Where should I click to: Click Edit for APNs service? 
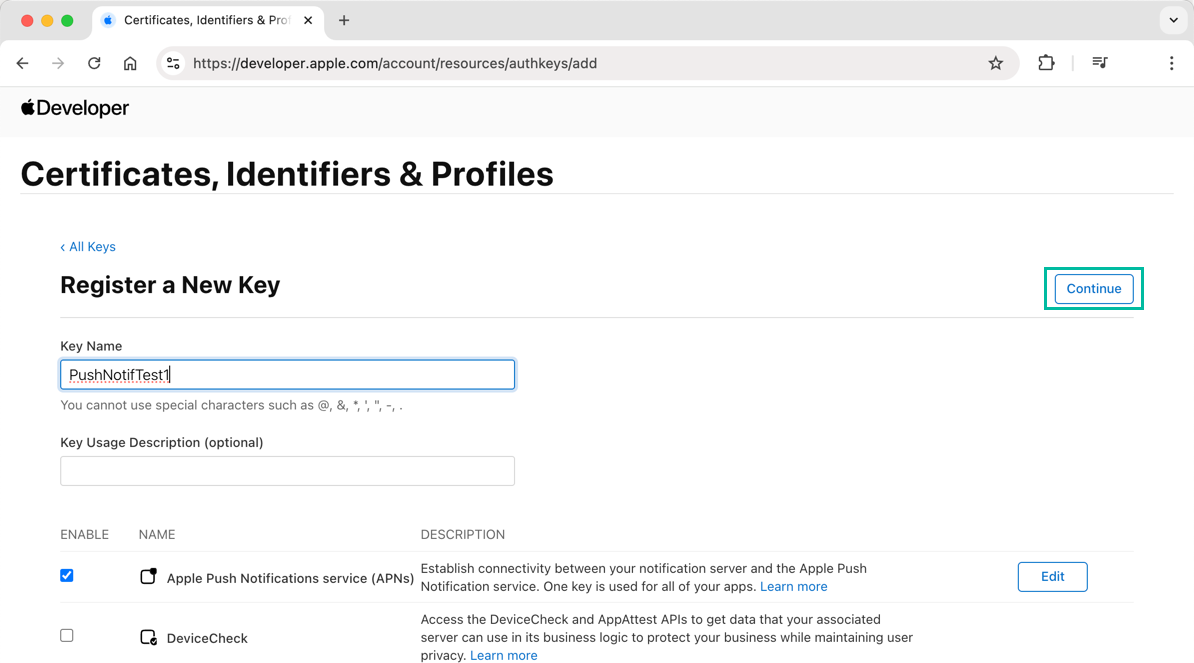1052,577
